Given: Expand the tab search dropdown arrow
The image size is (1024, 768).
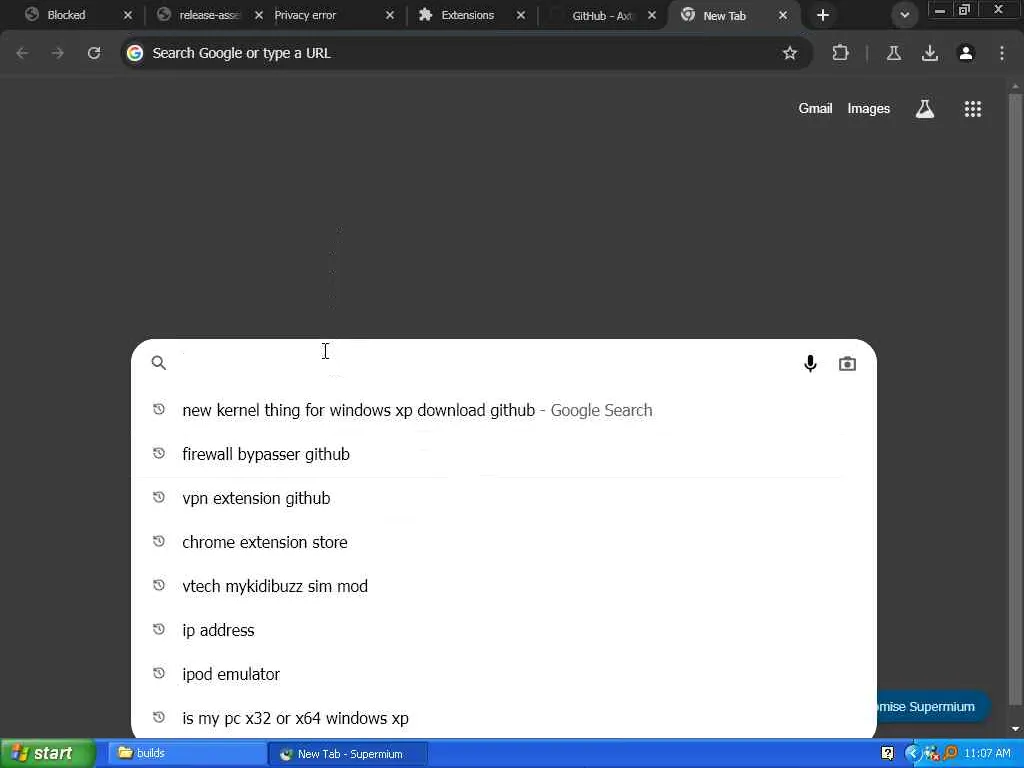Looking at the screenshot, I should click(x=904, y=15).
